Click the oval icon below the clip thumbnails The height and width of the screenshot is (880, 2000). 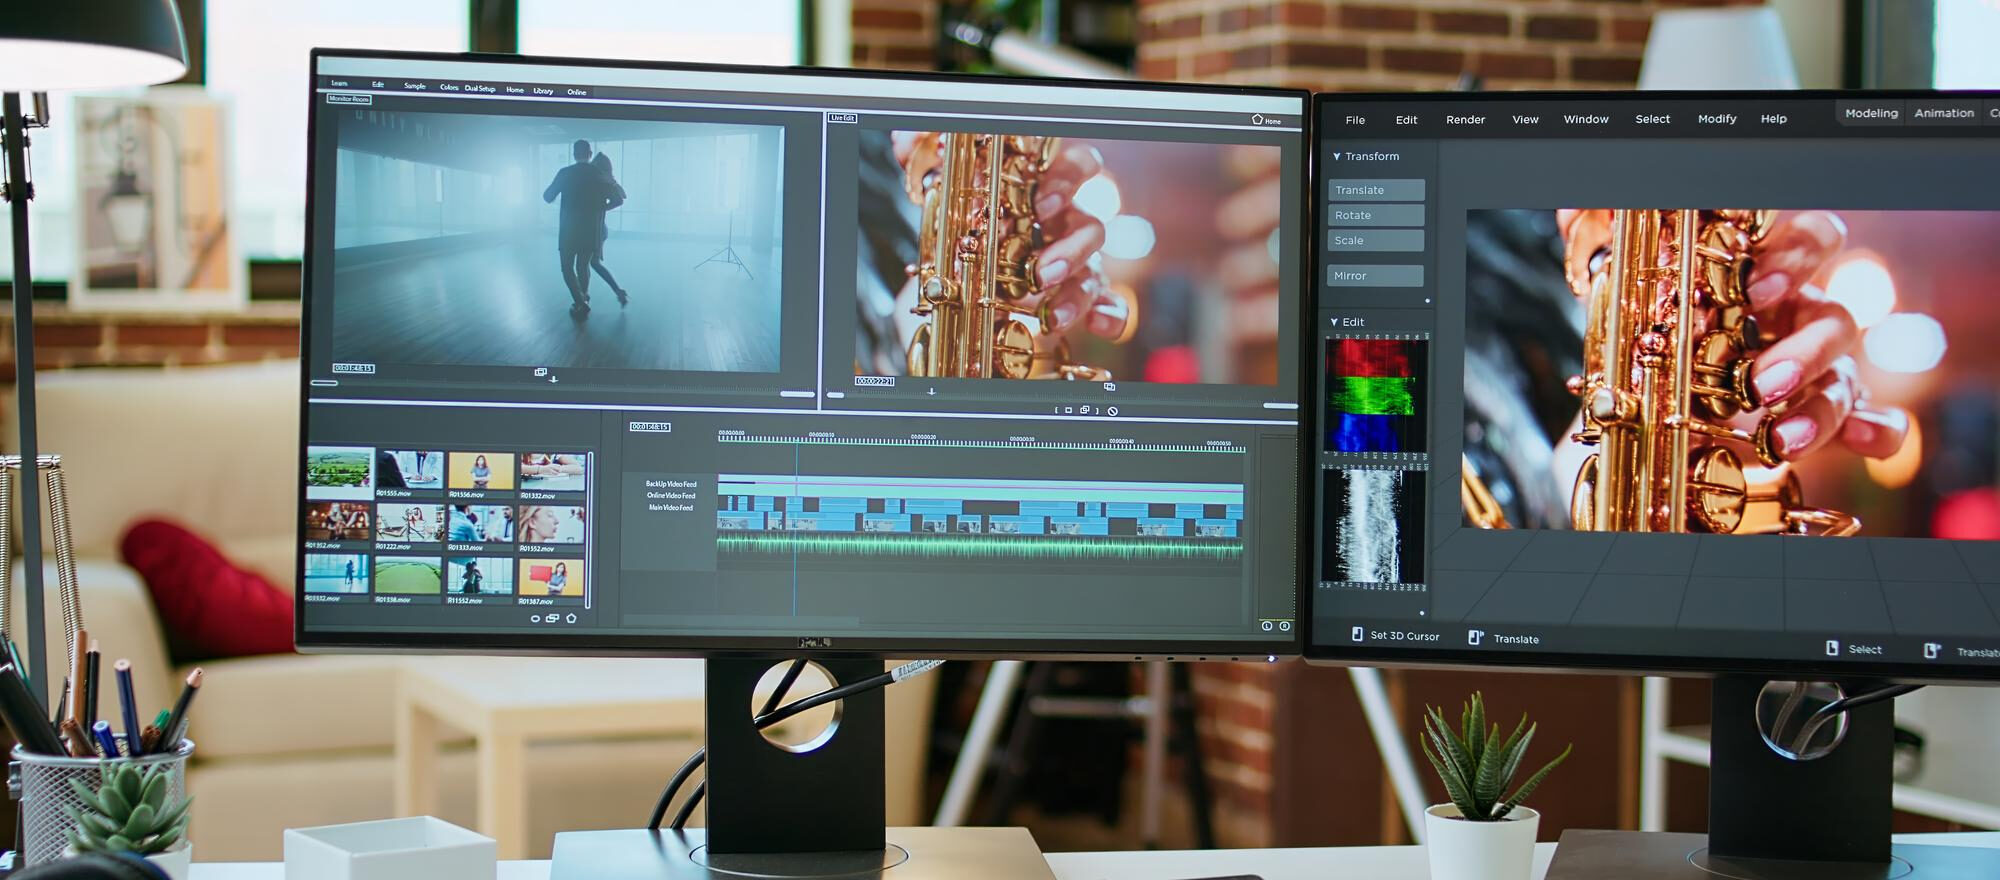pos(535,619)
